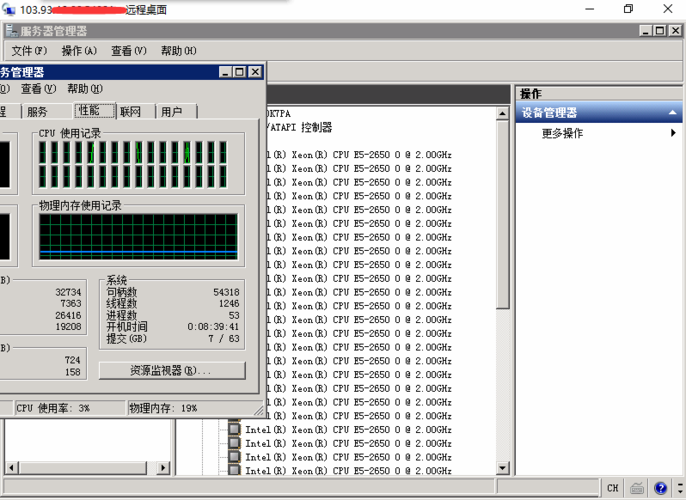Click the device list scroll-up arrow
The width and height of the screenshot is (686, 500).
pos(502,114)
